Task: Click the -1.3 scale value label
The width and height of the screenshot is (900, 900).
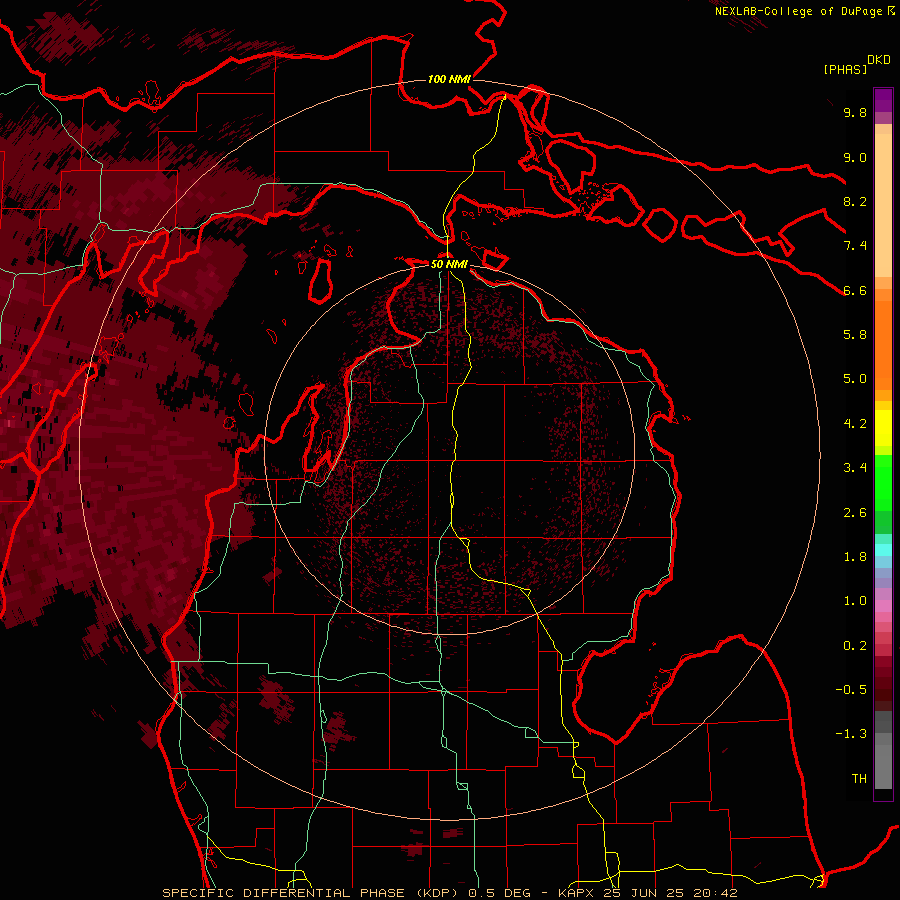Action: [851, 734]
